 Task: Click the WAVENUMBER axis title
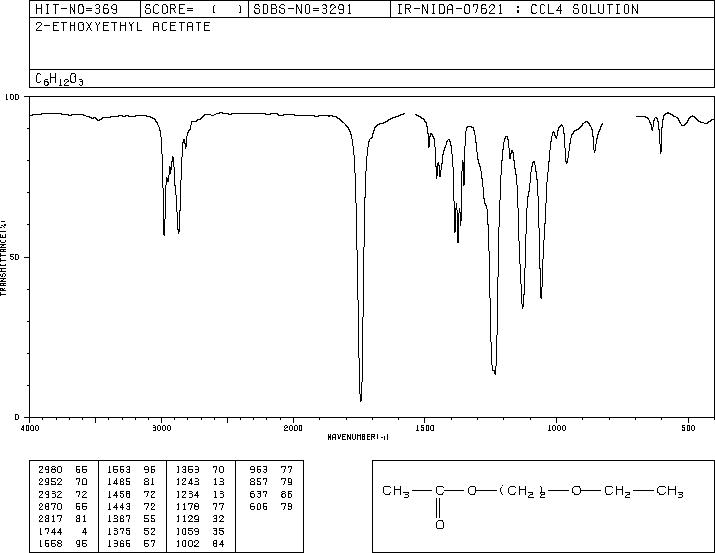pyautogui.click(x=358, y=437)
